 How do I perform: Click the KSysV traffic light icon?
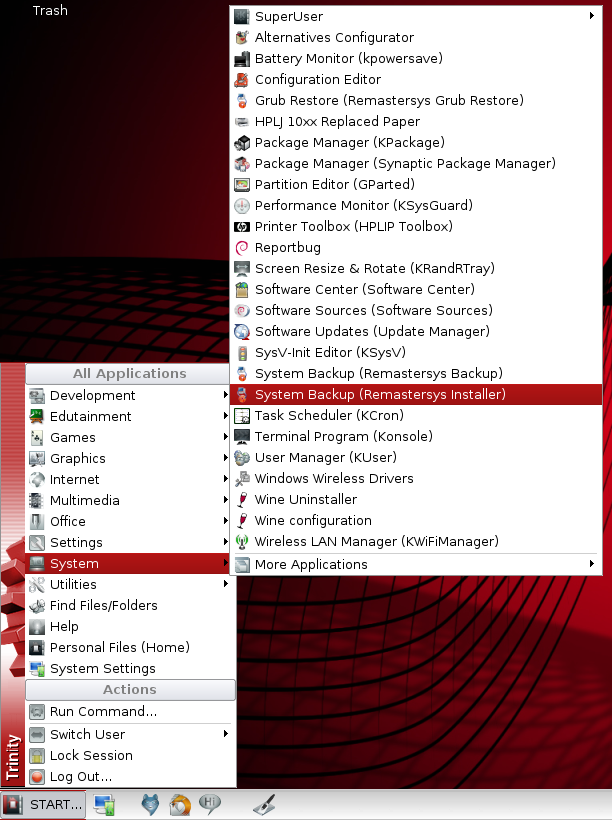pyautogui.click(x=242, y=352)
